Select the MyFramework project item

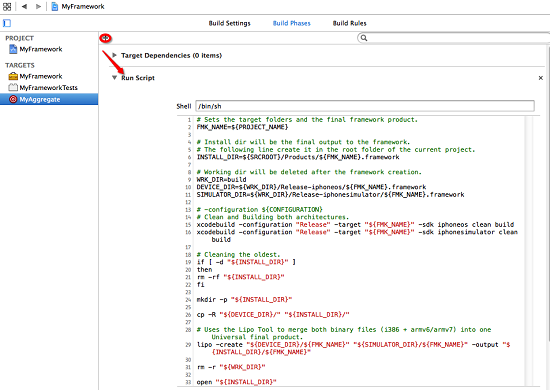tap(35, 49)
